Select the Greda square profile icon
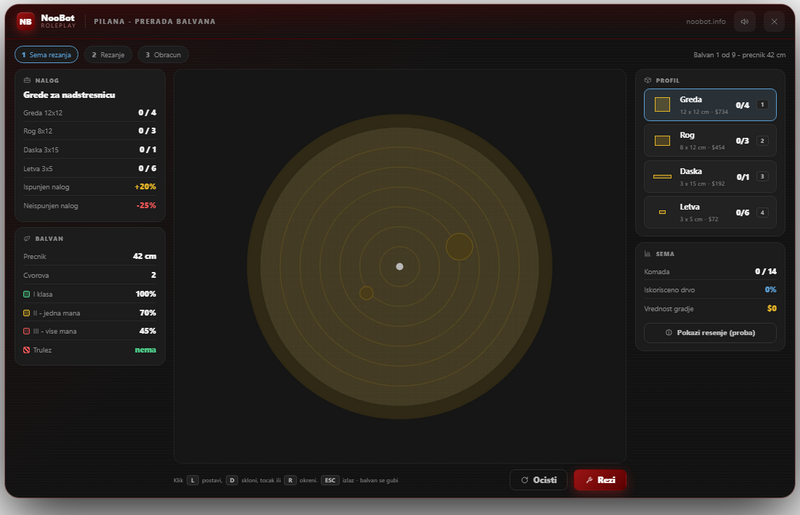800x515 pixels. click(x=662, y=105)
